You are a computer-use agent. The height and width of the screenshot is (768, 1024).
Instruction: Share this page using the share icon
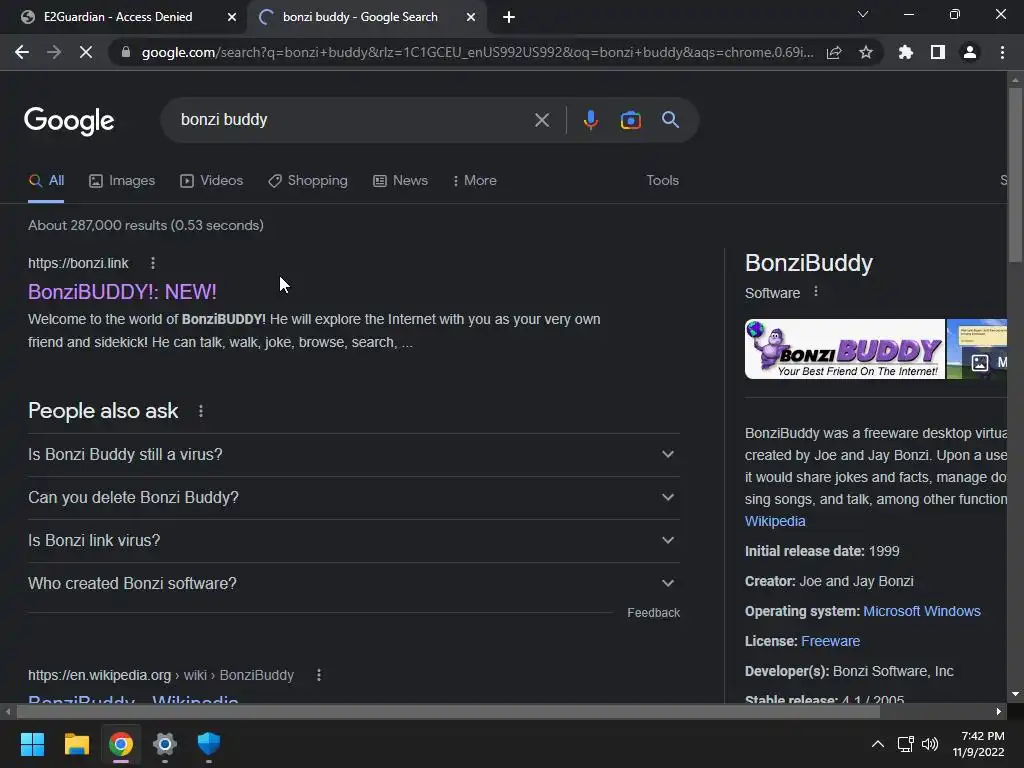834,52
